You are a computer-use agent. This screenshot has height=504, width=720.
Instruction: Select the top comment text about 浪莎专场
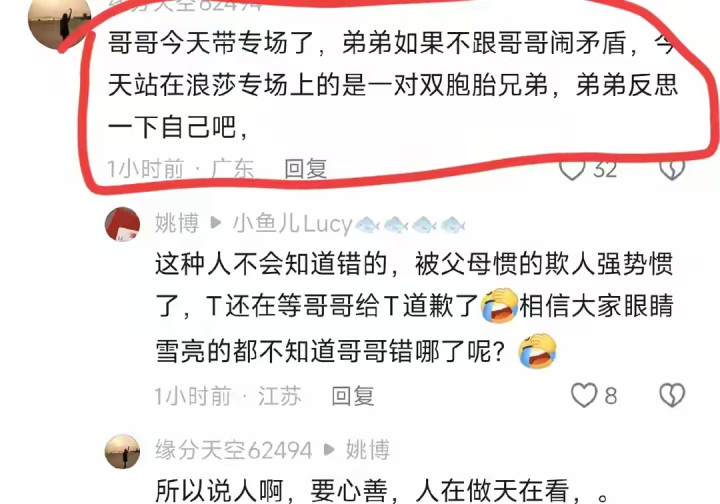(x=393, y=85)
